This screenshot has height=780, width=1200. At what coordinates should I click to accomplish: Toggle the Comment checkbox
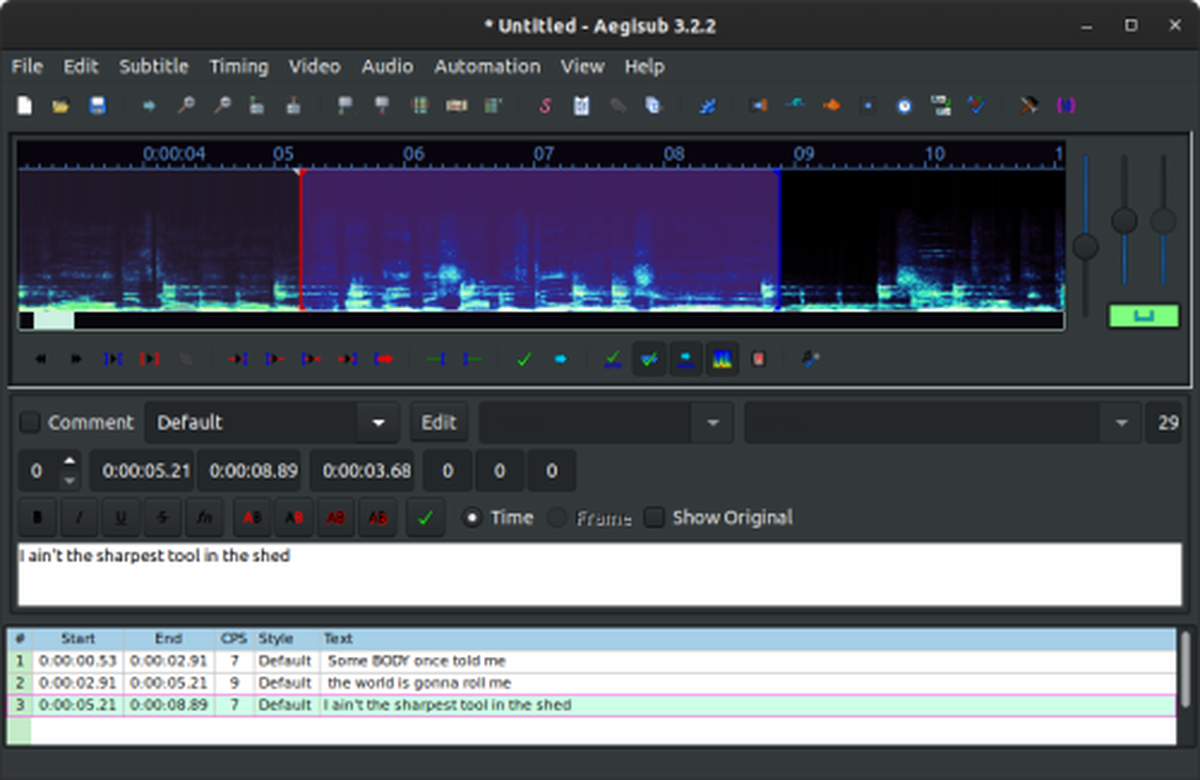pyautogui.click(x=31, y=422)
